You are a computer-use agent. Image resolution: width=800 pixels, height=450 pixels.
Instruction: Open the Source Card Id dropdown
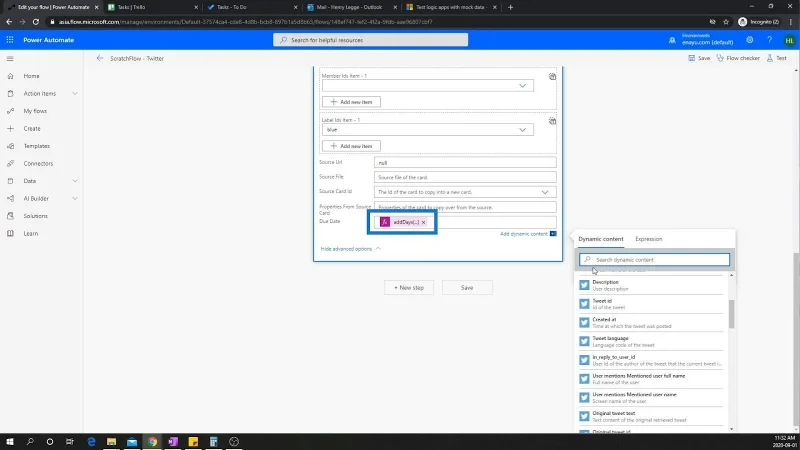(465, 192)
